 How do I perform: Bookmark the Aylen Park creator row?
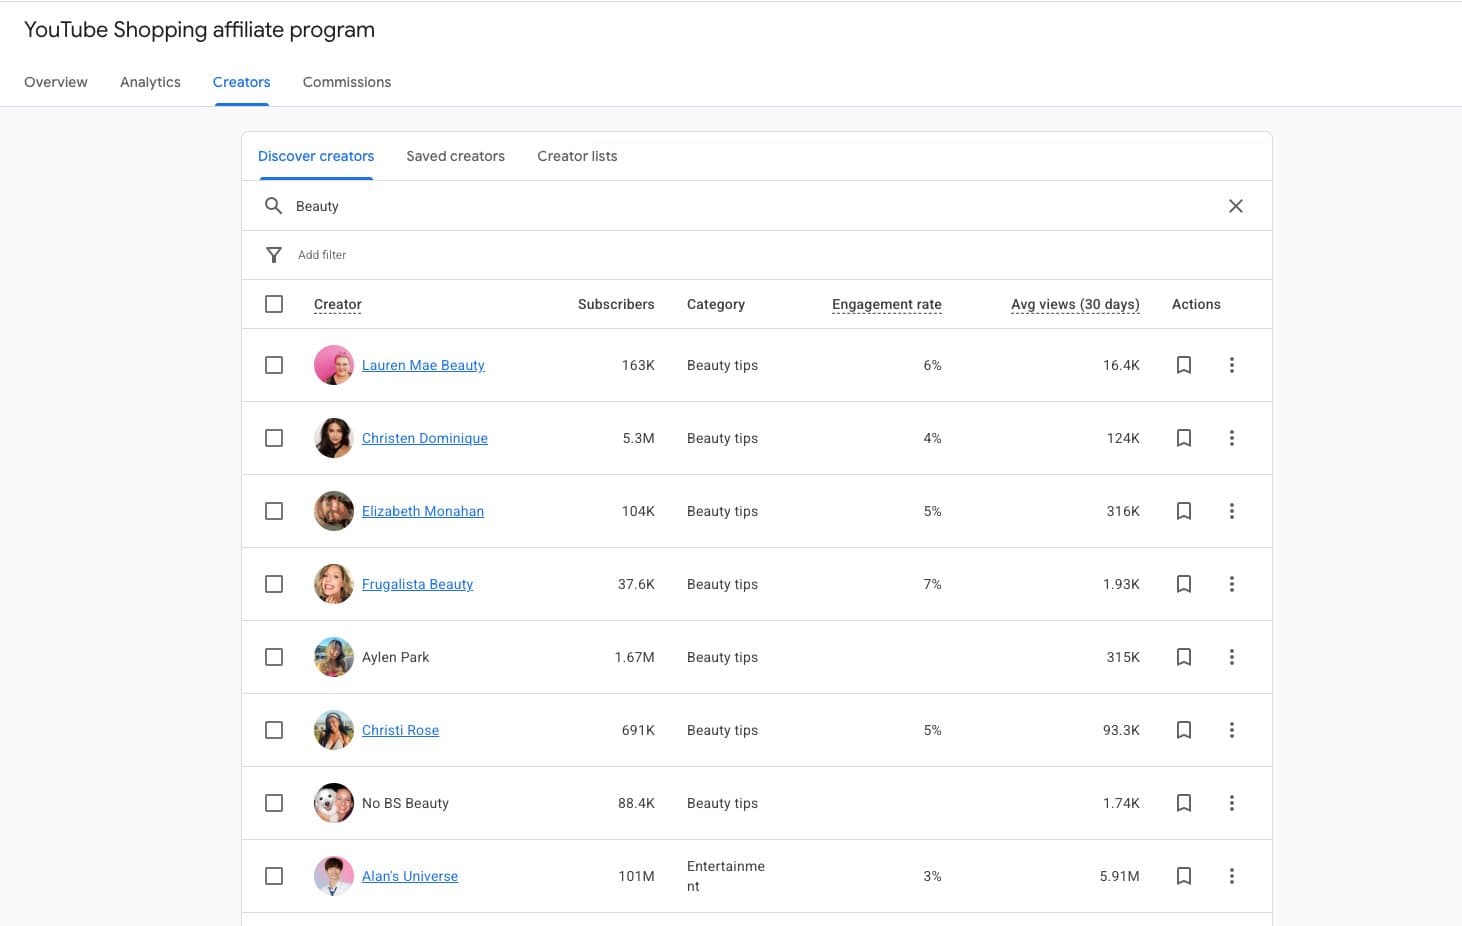tap(1183, 657)
